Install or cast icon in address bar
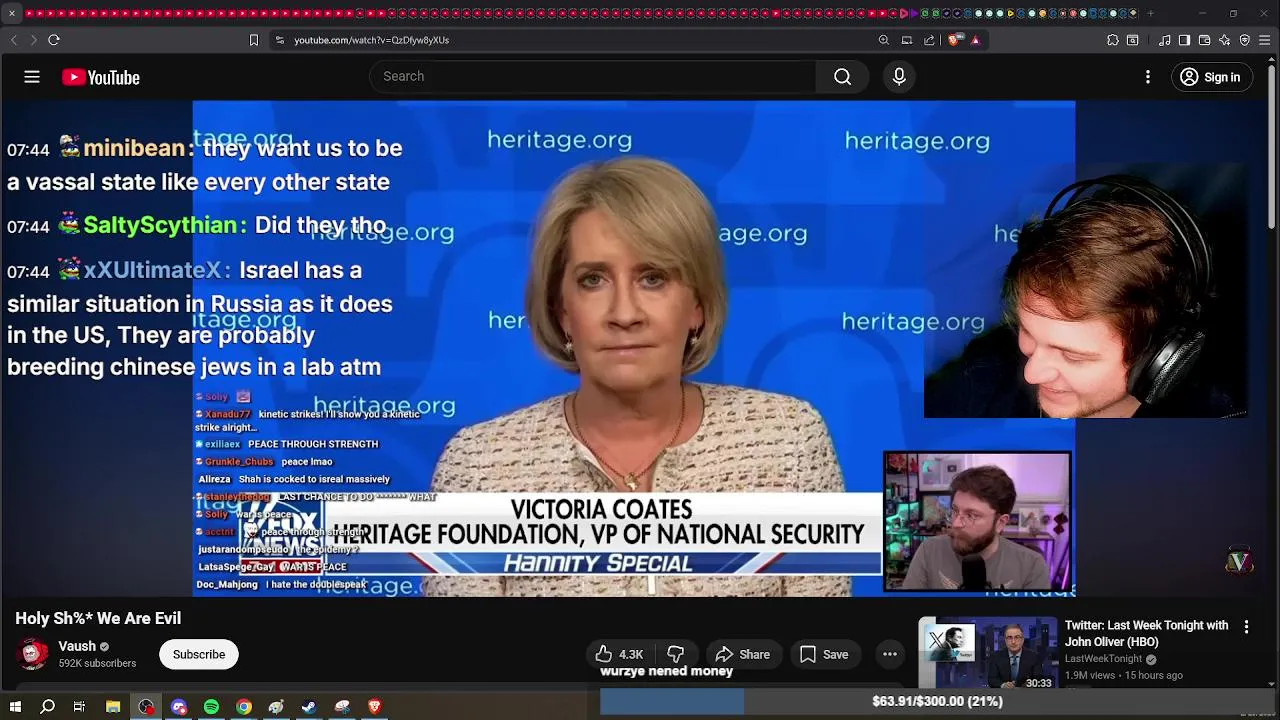The image size is (1280, 720). click(x=907, y=40)
